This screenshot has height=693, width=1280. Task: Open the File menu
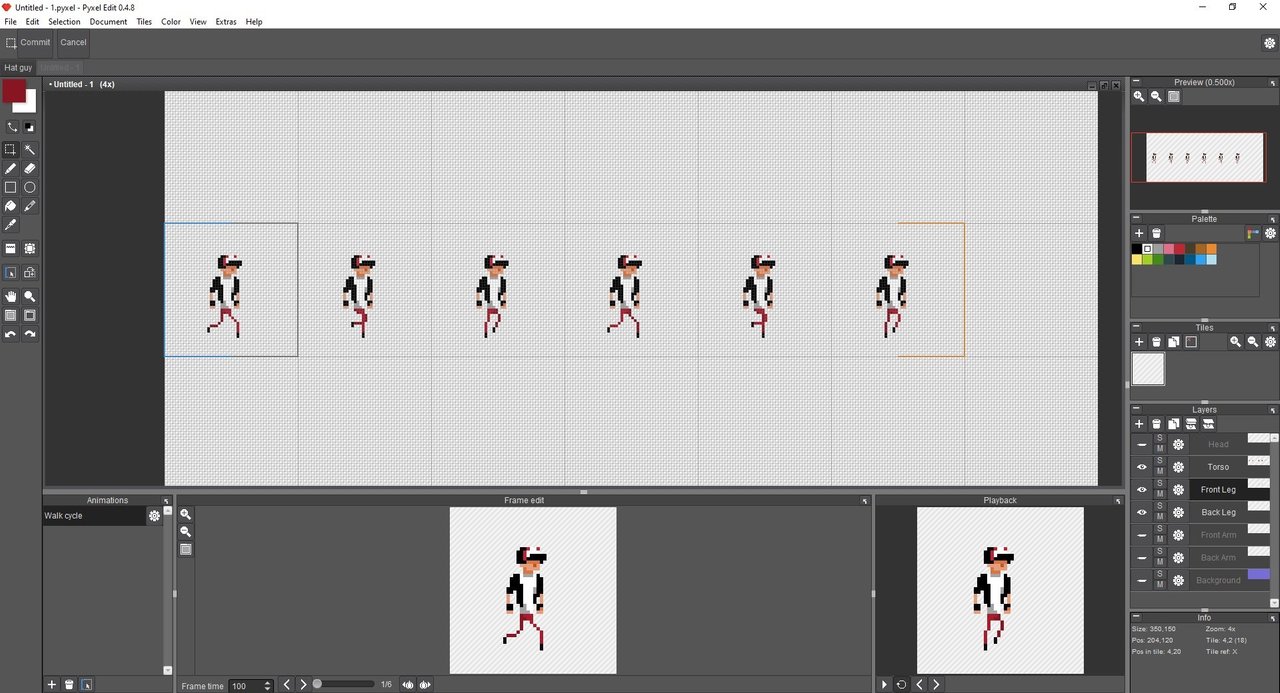[10, 21]
